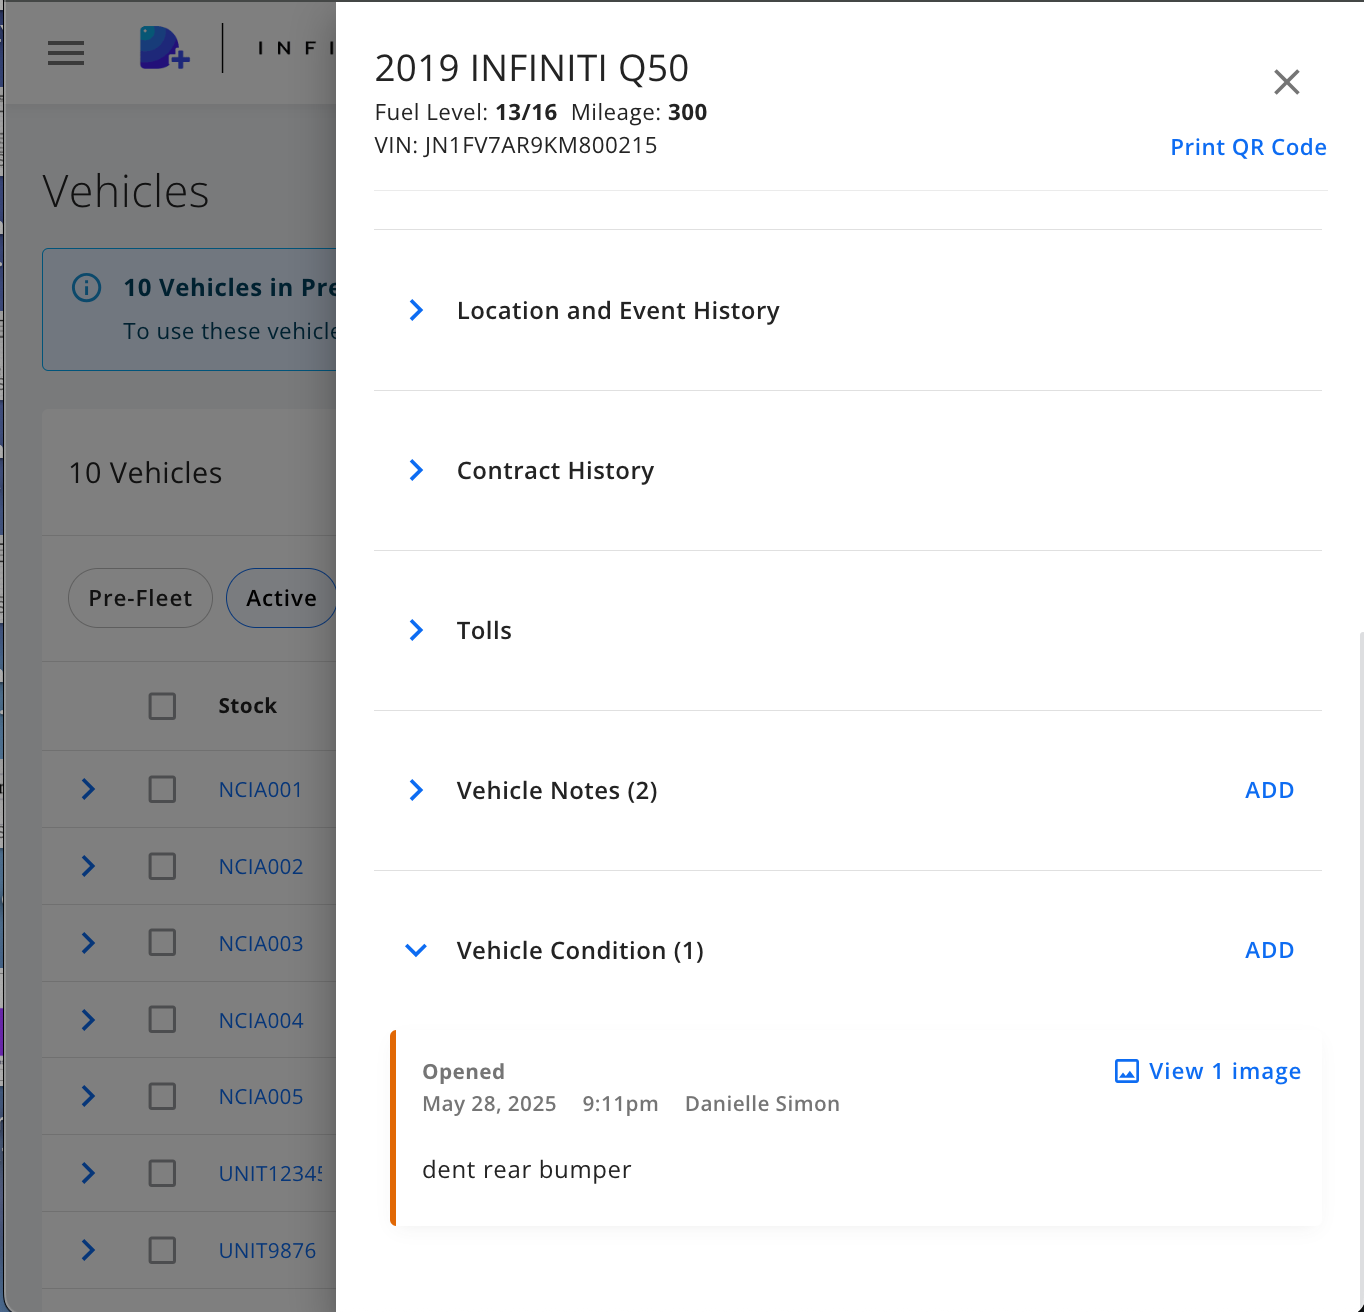This screenshot has height=1312, width=1364.
Task: Open stock link NCIA001
Action: 260,790
